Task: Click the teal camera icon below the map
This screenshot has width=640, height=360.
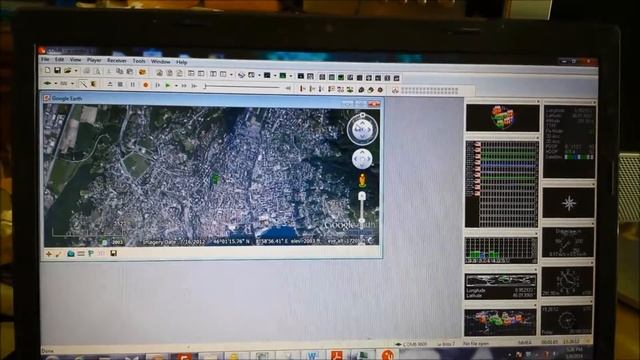Action: [71, 254]
